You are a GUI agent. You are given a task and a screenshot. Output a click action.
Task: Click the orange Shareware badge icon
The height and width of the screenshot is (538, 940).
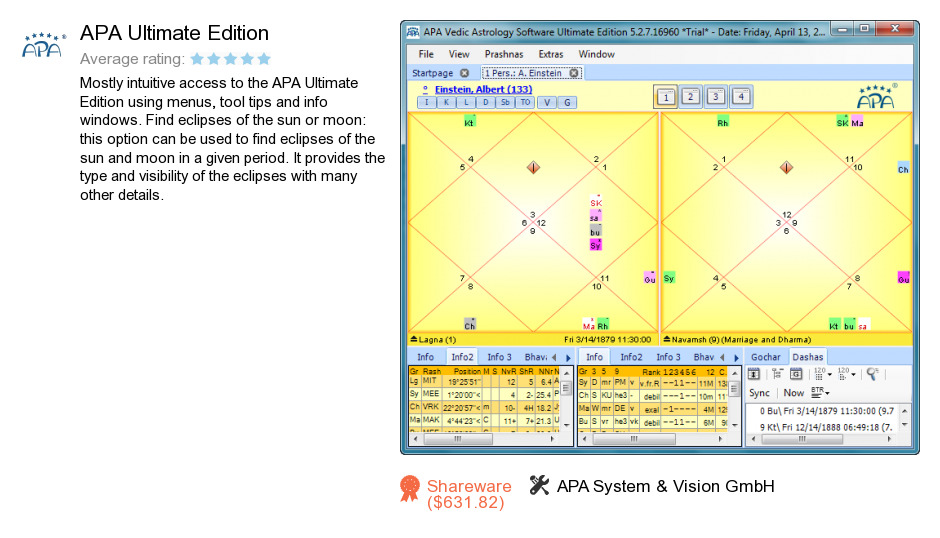(x=410, y=488)
